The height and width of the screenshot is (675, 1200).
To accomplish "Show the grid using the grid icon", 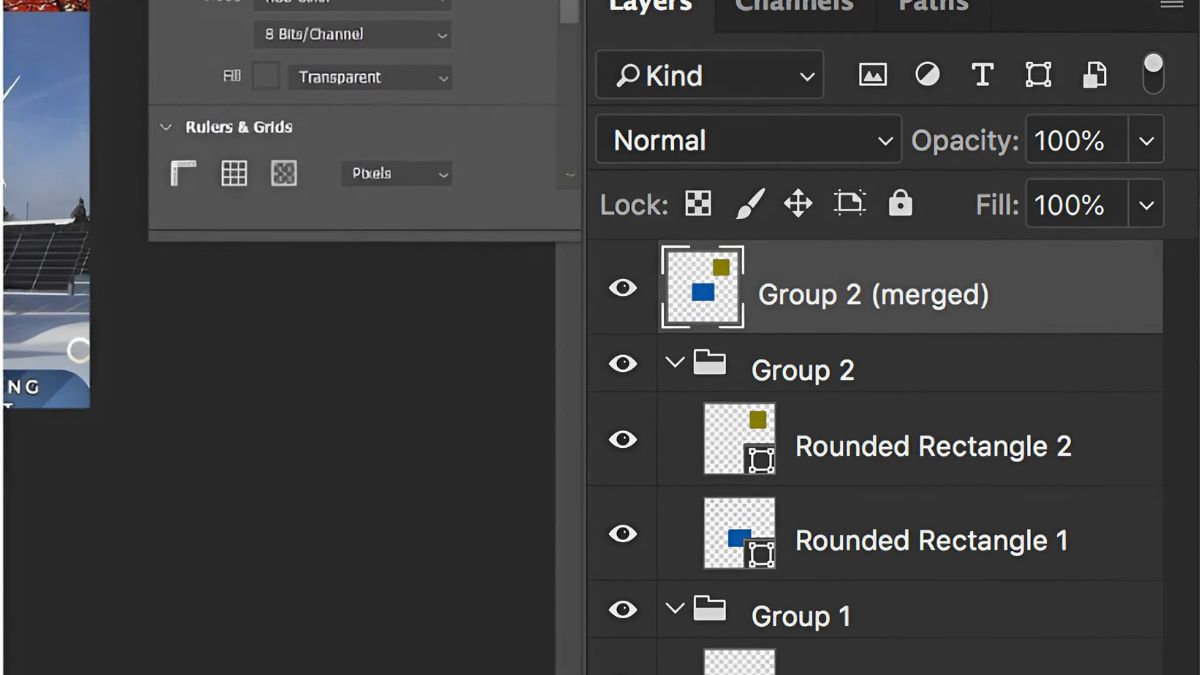I will (234, 173).
